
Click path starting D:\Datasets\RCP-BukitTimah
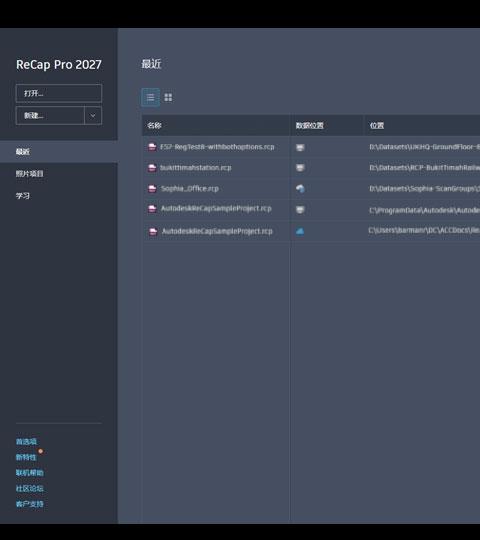(425, 168)
